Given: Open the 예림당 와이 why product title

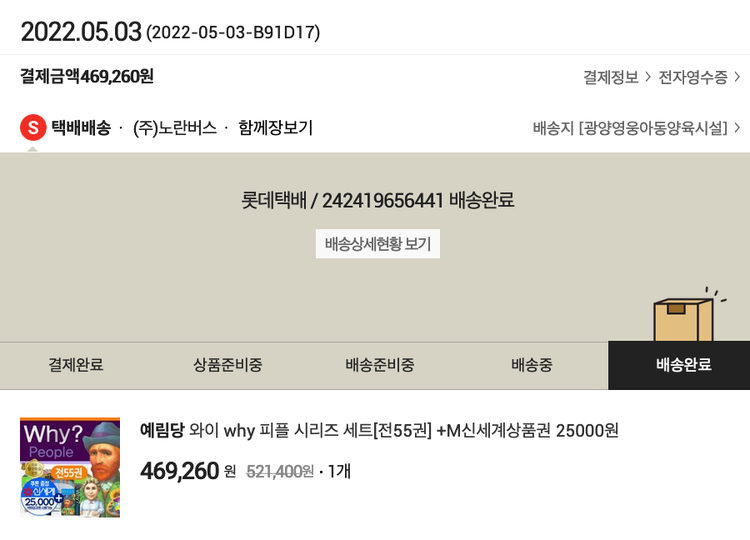Looking at the screenshot, I should point(379,431).
